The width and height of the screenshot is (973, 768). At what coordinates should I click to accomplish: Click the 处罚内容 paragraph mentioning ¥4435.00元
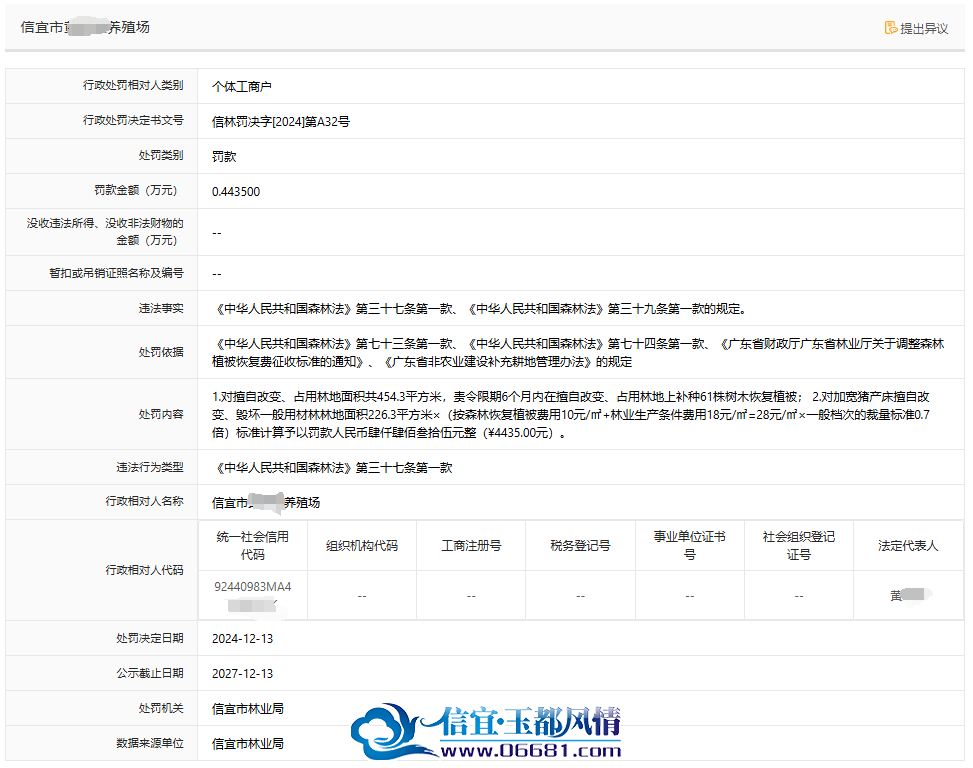point(571,414)
